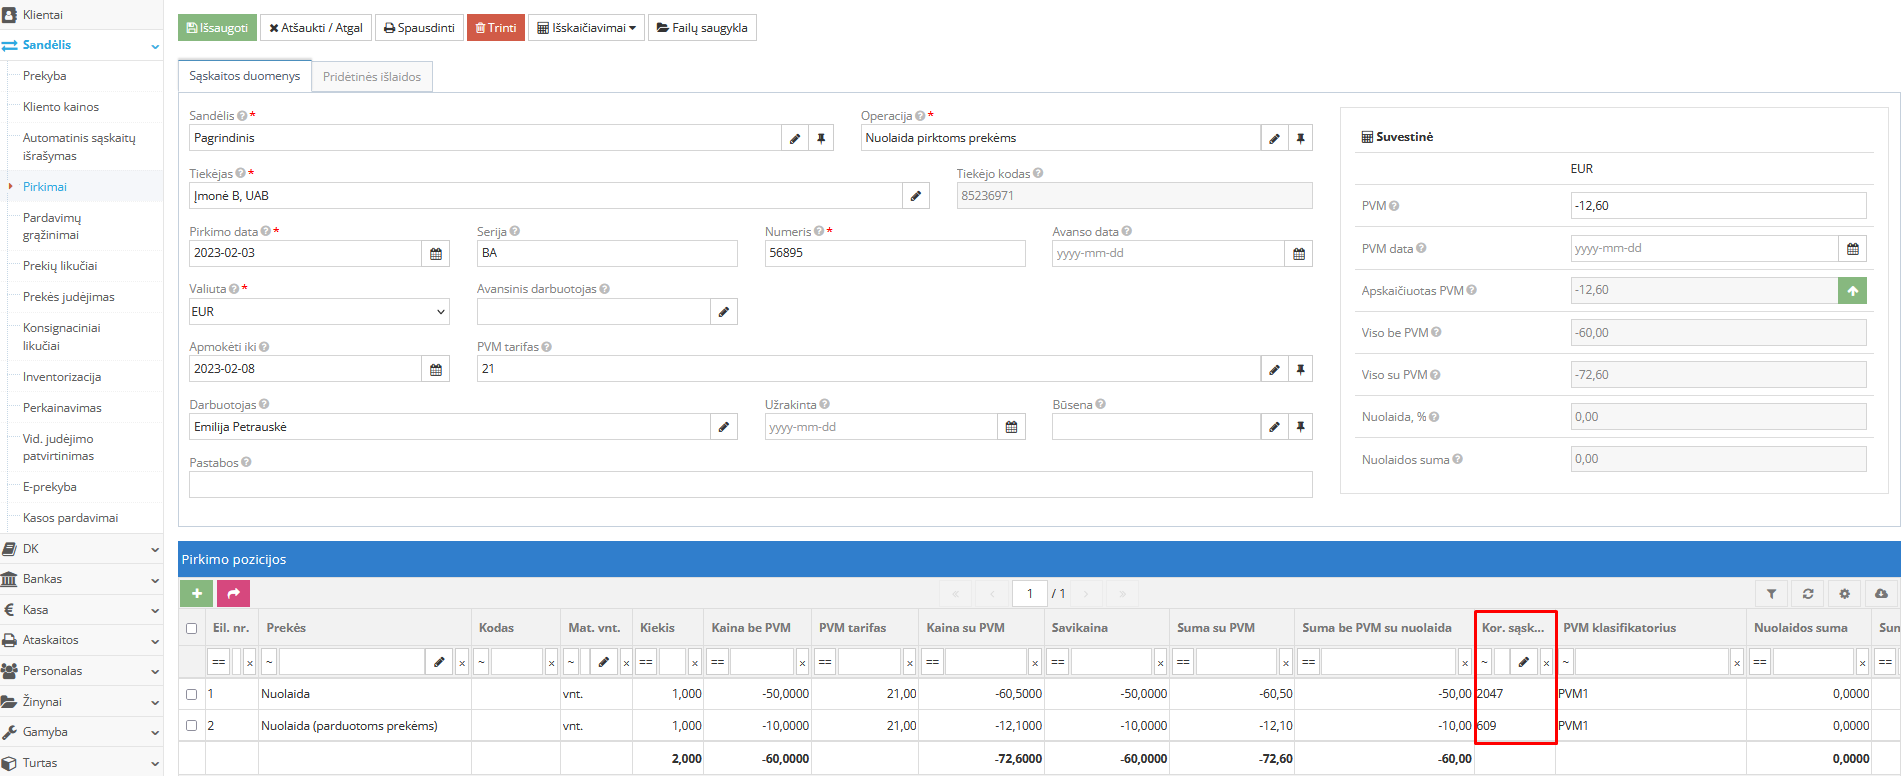Click the filter funnel icon in grid toolbar

pos(1771,594)
